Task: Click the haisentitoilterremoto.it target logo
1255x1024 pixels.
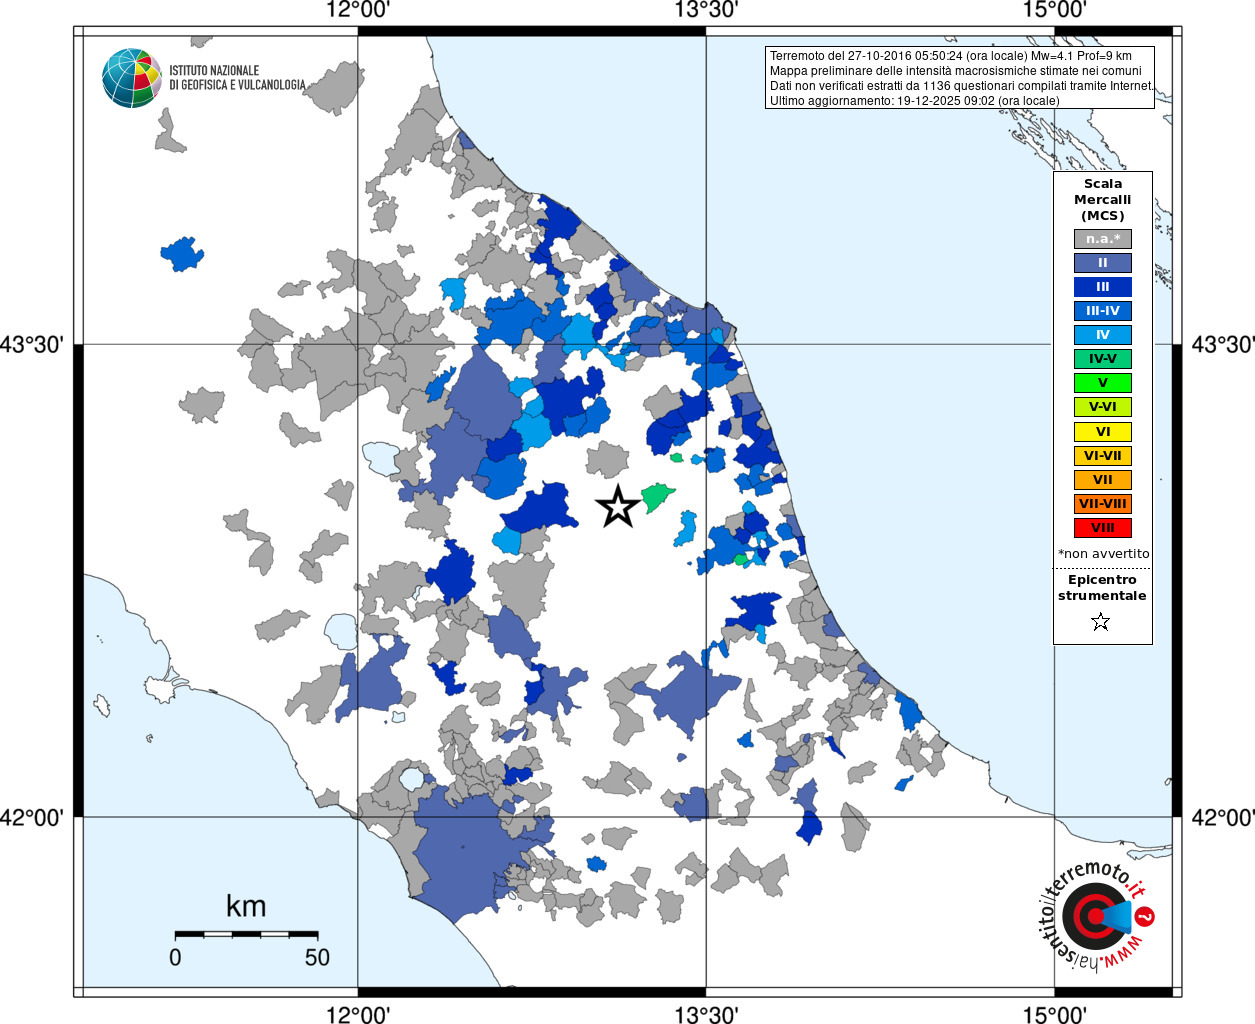Action: [x=1096, y=916]
